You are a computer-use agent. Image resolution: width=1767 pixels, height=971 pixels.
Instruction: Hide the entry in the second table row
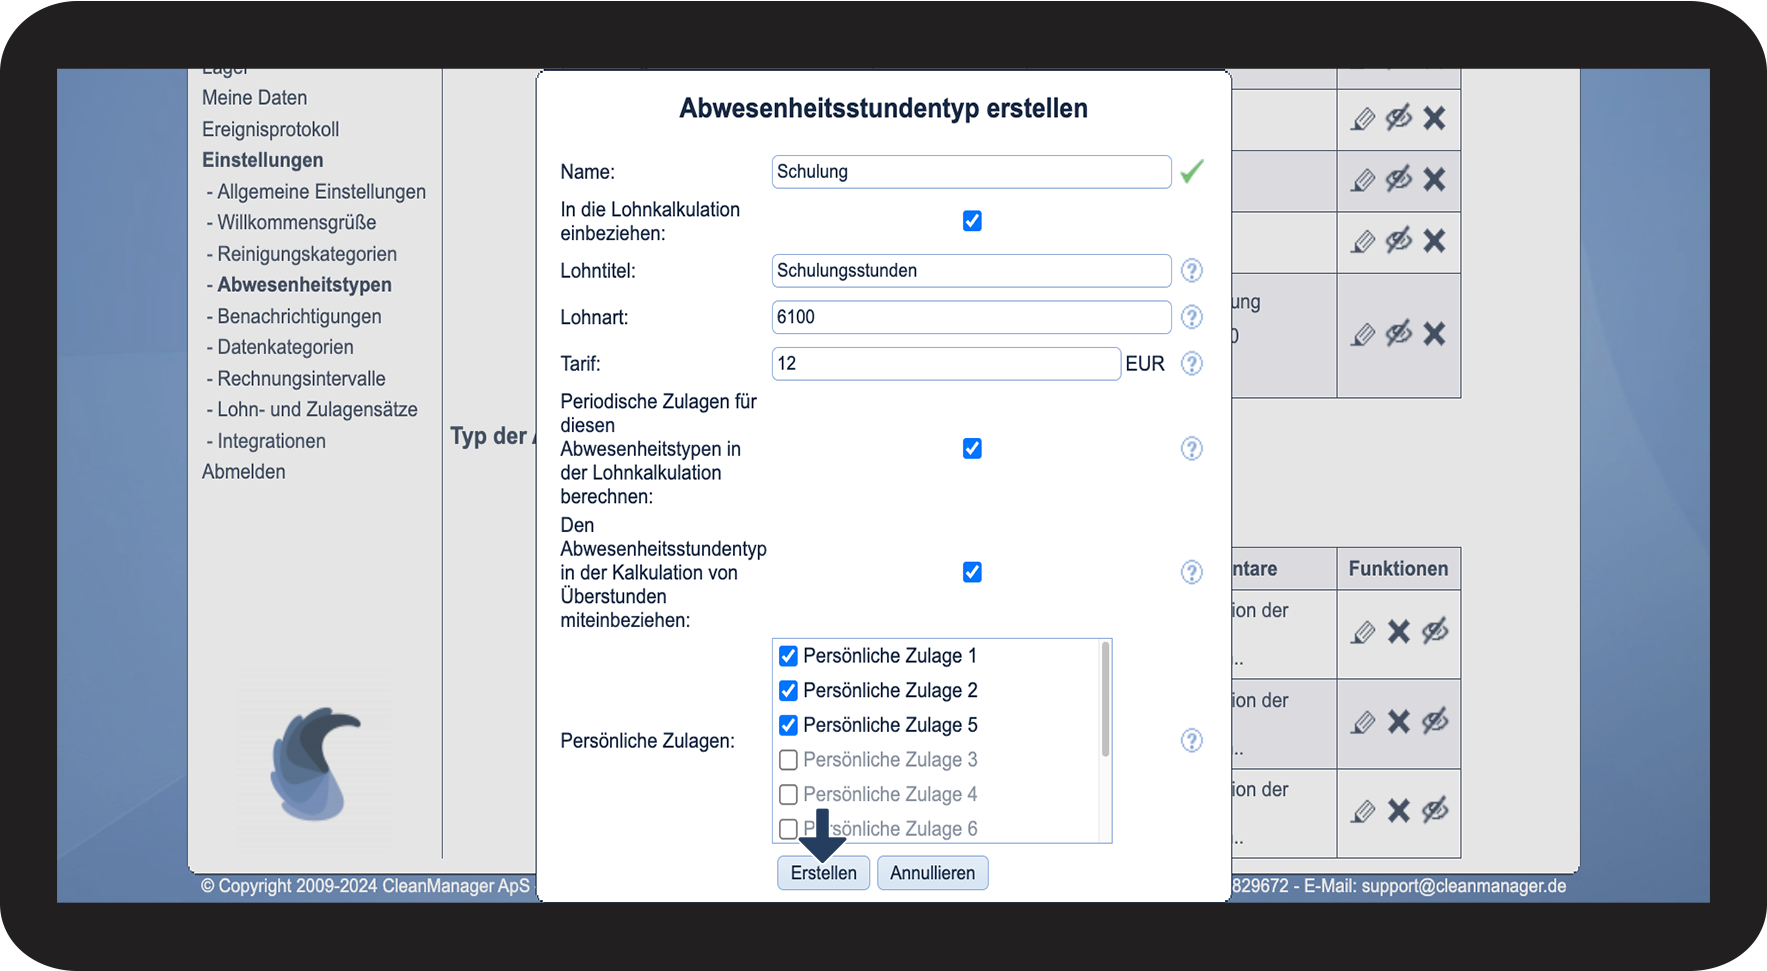pos(1399,179)
